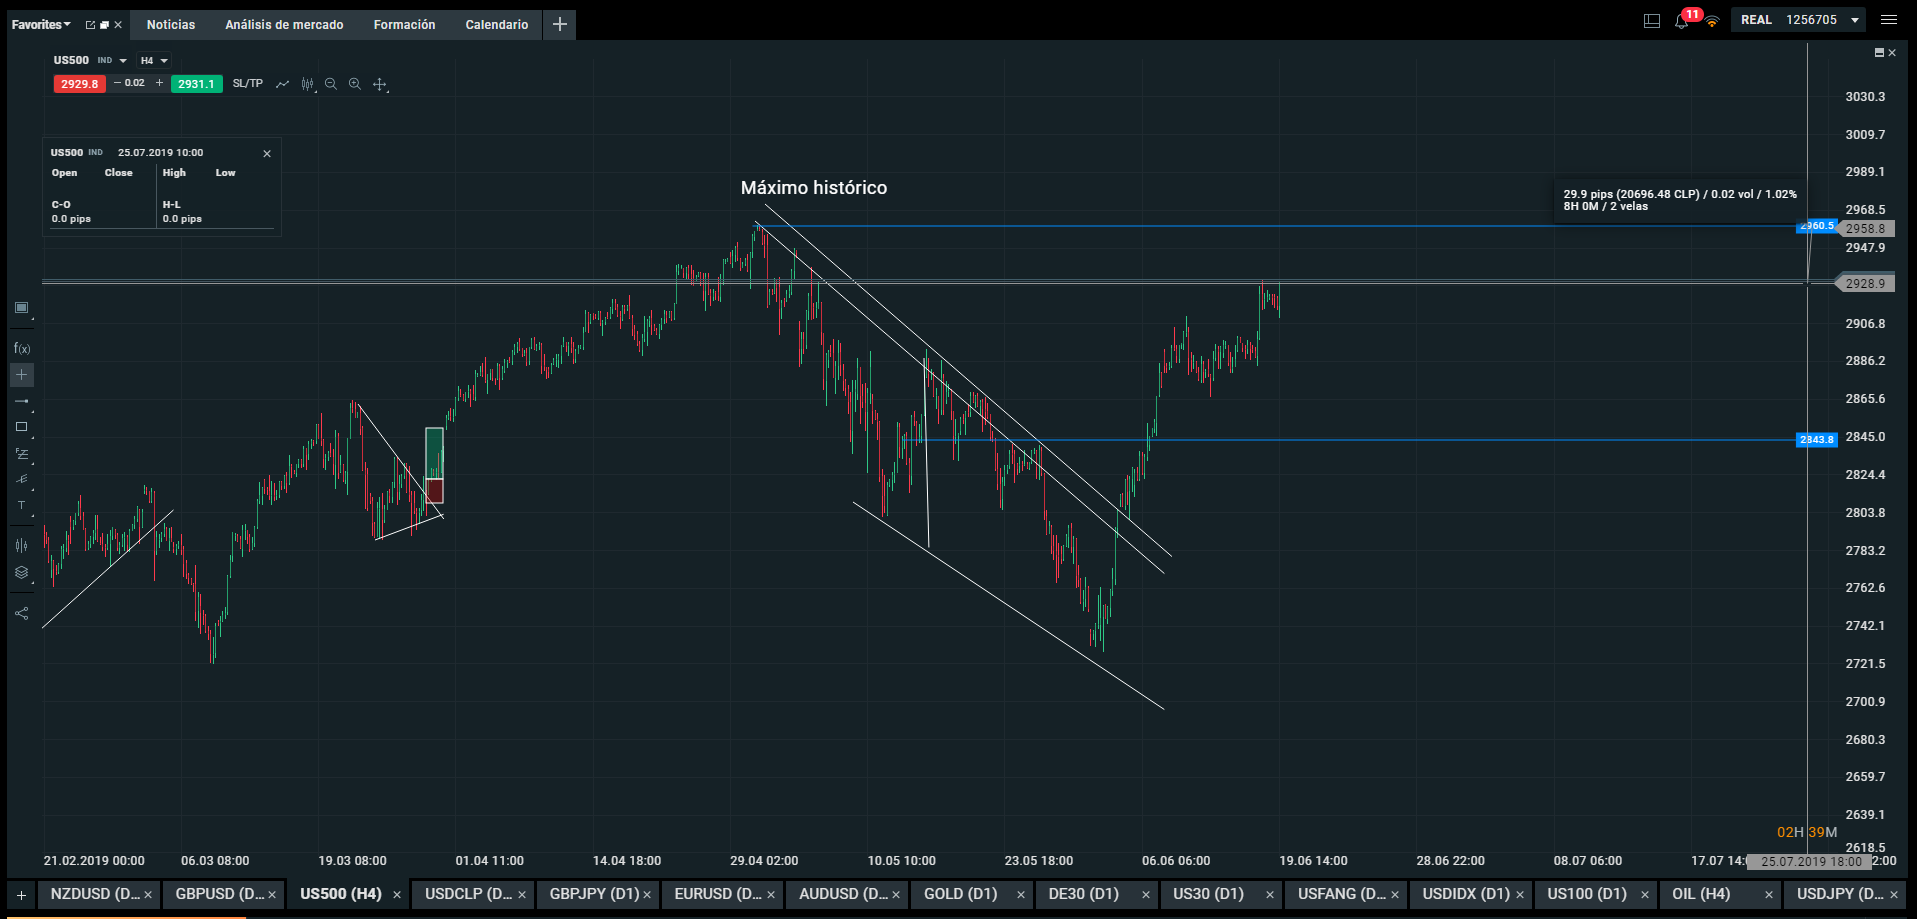Switch to the NZDUSD chart tab
This screenshot has height=919, width=1917.
95,894
